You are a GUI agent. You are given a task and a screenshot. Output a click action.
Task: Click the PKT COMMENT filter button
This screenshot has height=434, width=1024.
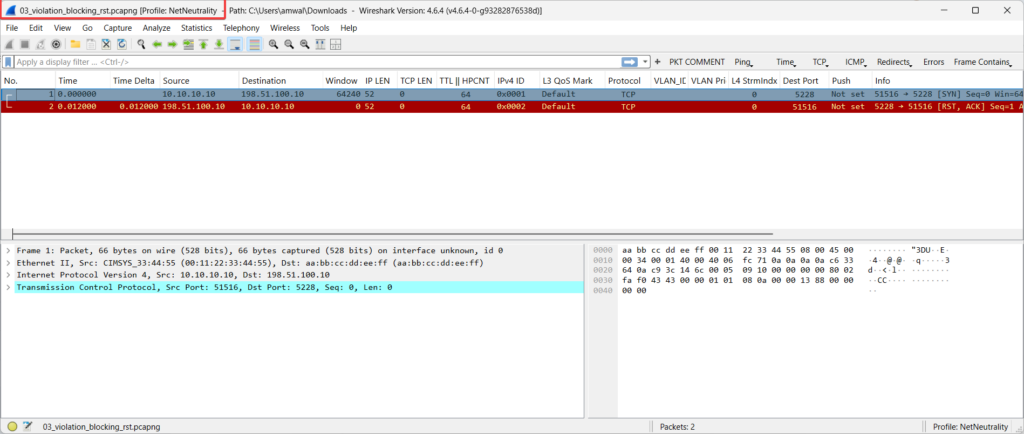click(x=697, y=62)
